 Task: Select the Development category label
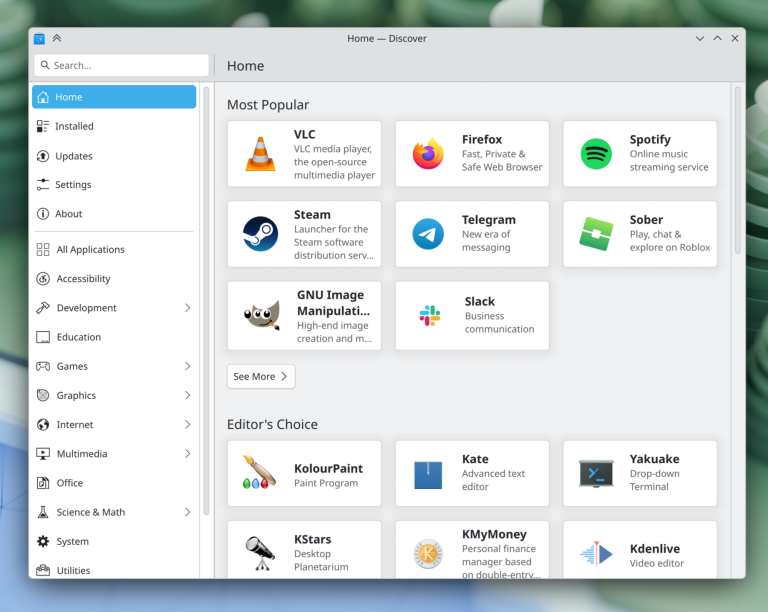point(87,308)
